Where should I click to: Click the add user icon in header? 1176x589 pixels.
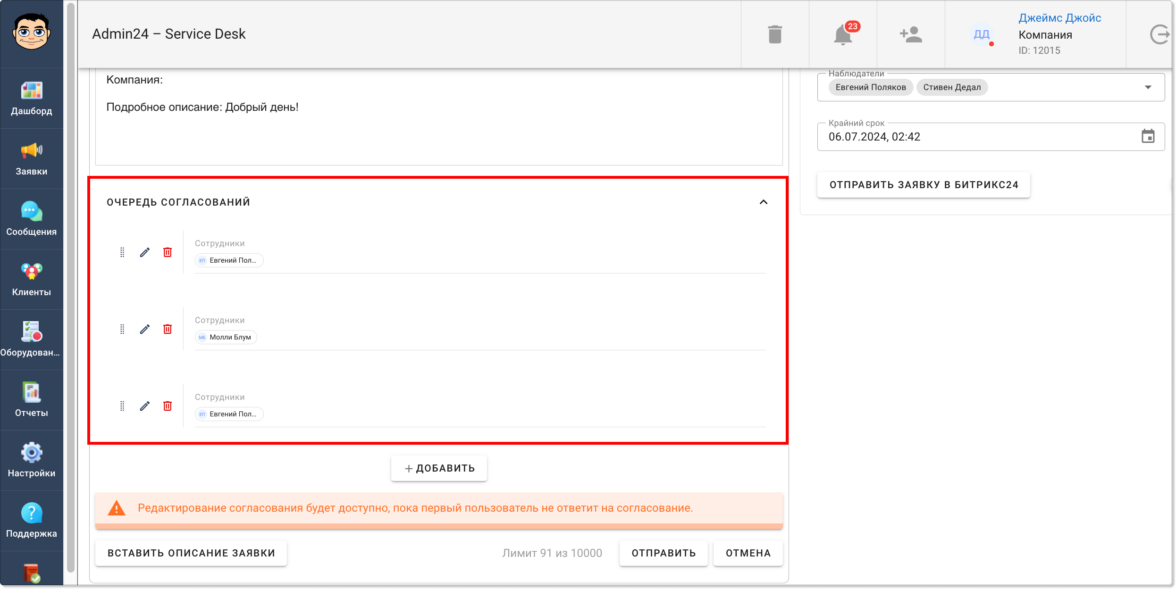tap(910, 35)
